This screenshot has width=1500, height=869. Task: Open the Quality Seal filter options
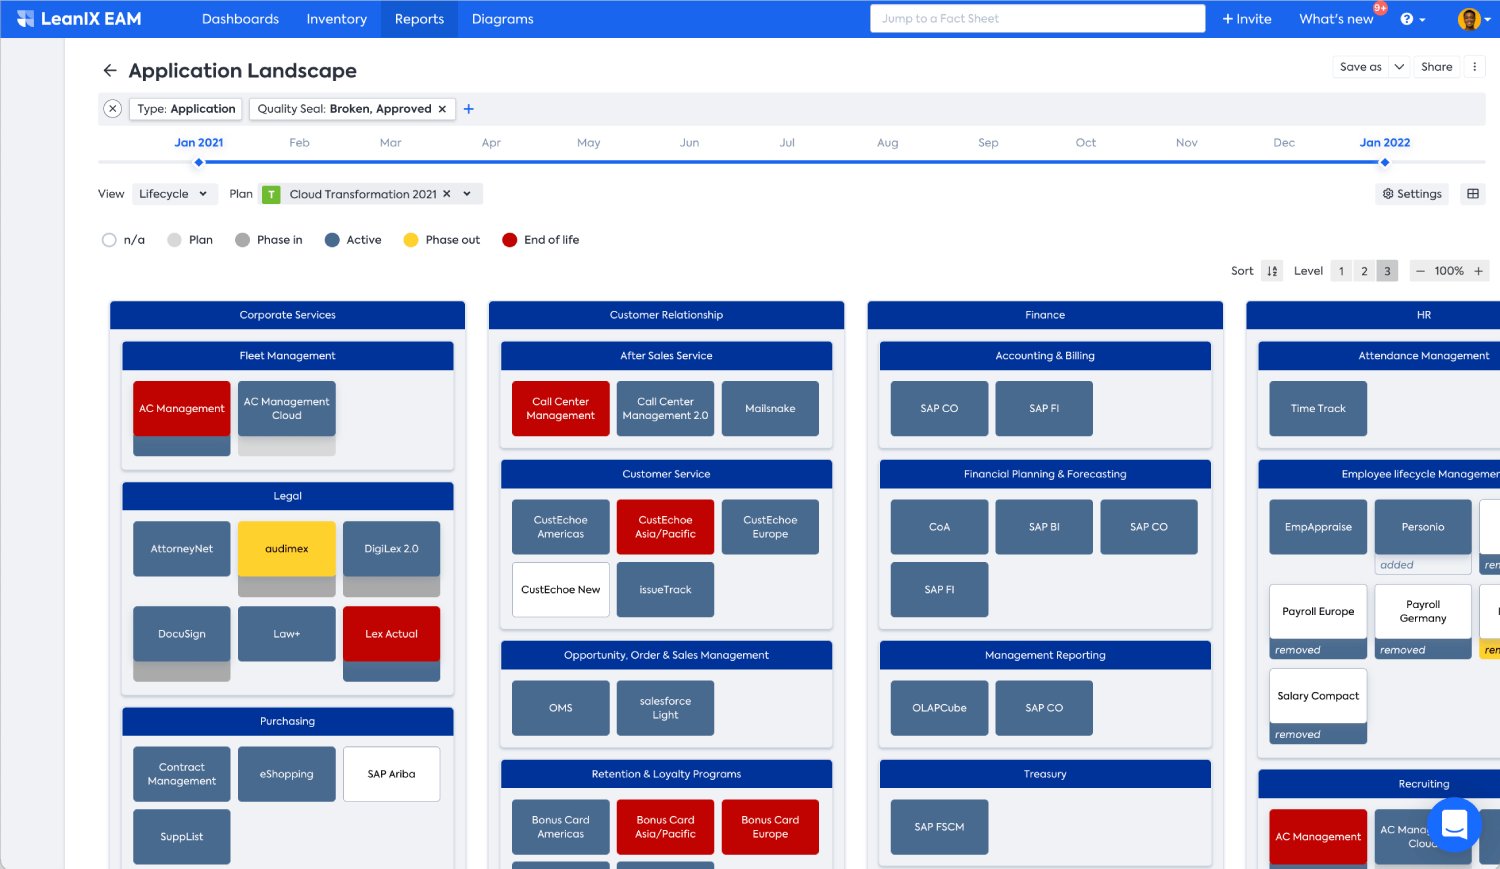pyautogui.click(x=344, y=109)
